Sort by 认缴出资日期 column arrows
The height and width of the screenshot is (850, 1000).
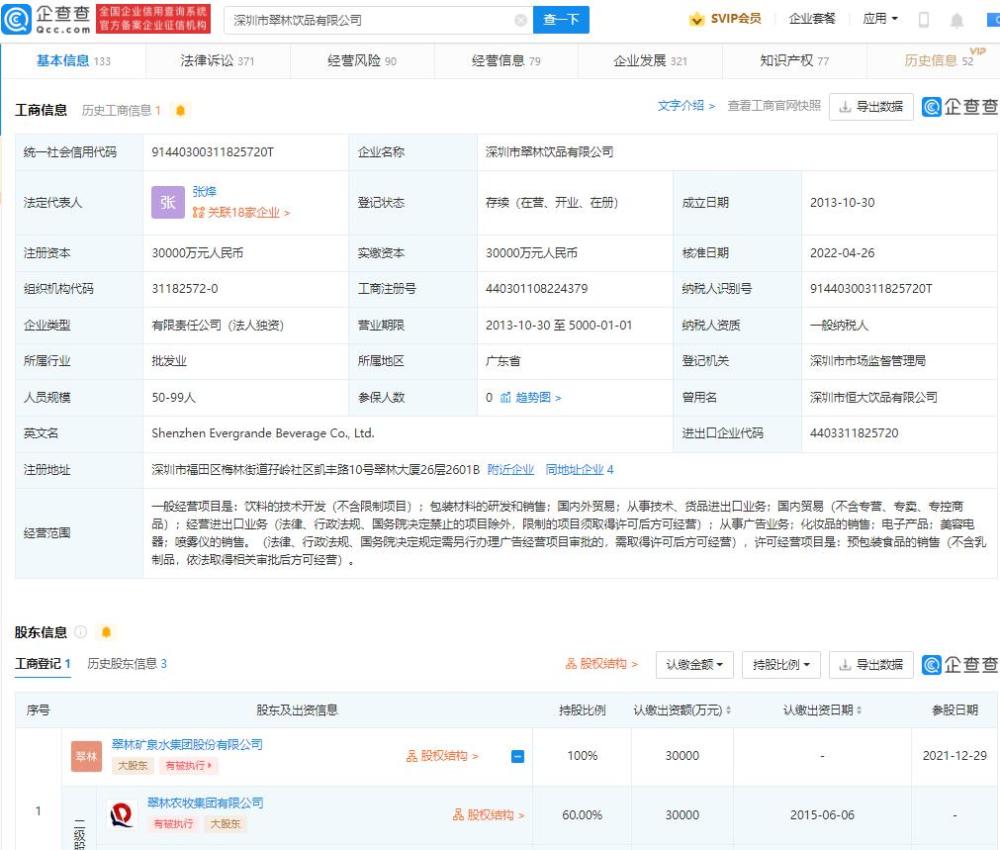coord(858,710)
